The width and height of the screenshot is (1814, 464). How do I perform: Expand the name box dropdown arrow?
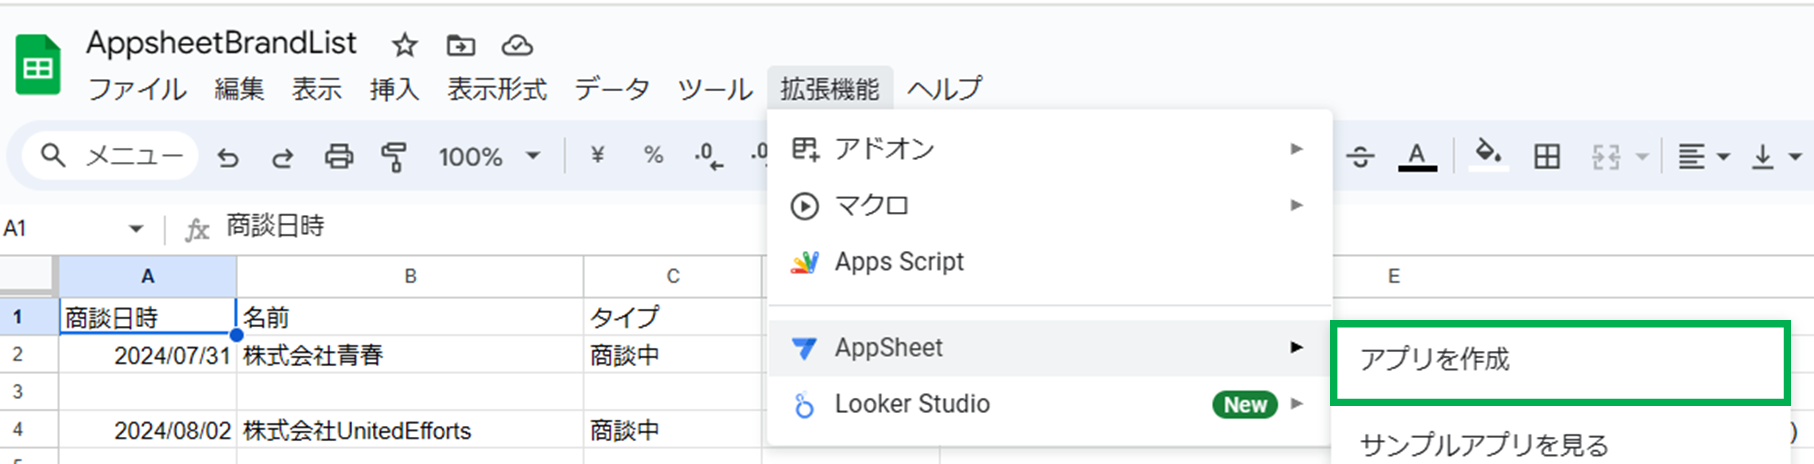136,229
